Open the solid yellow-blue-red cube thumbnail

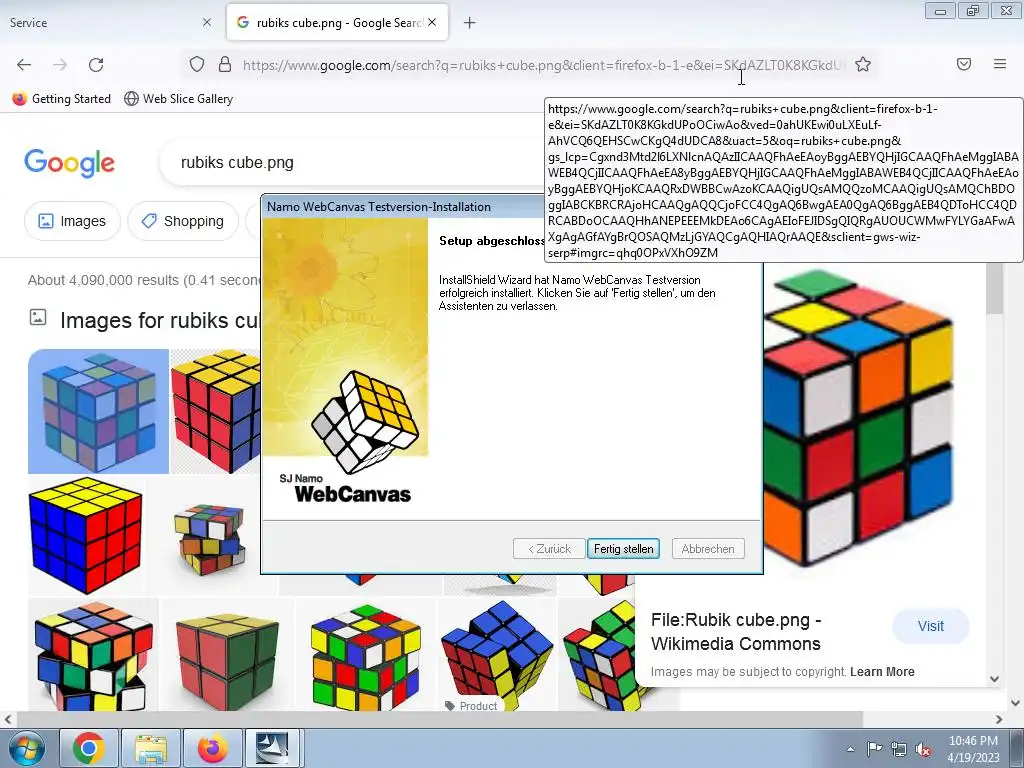pyautogui.click(x=86, y=536)
